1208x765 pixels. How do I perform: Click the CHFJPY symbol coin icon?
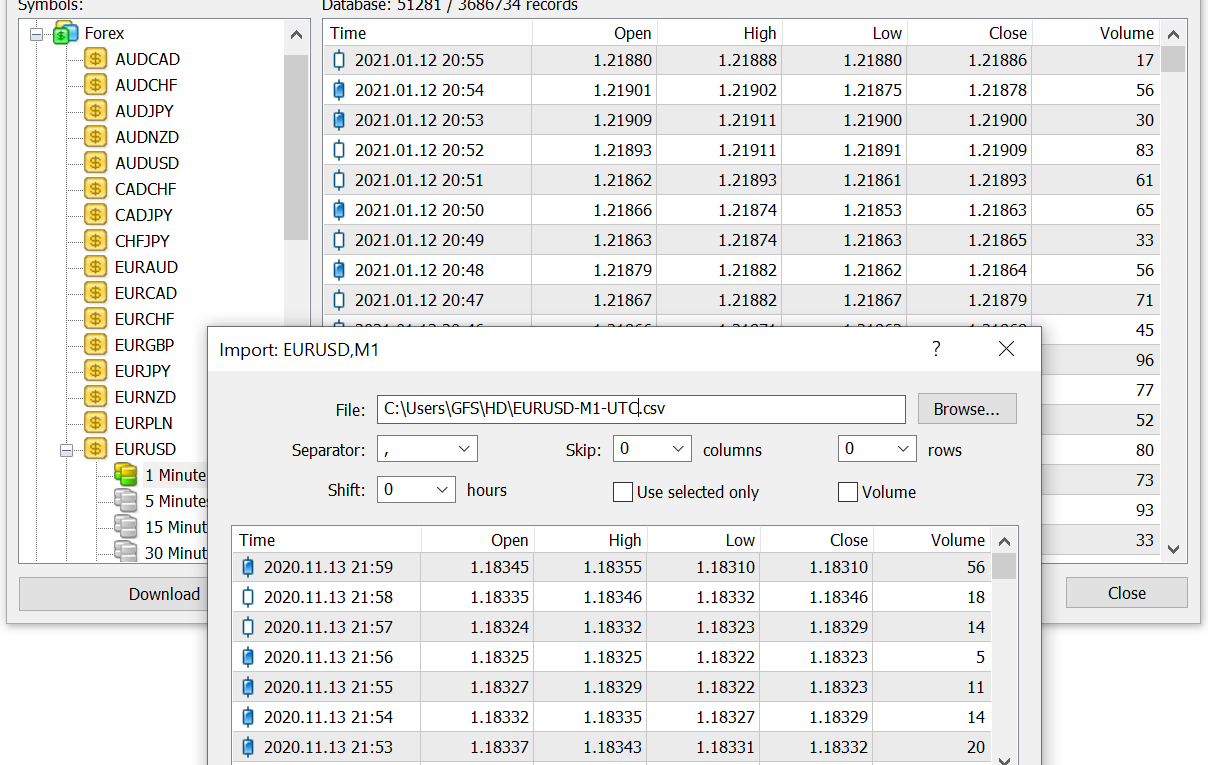coord(95,241)
